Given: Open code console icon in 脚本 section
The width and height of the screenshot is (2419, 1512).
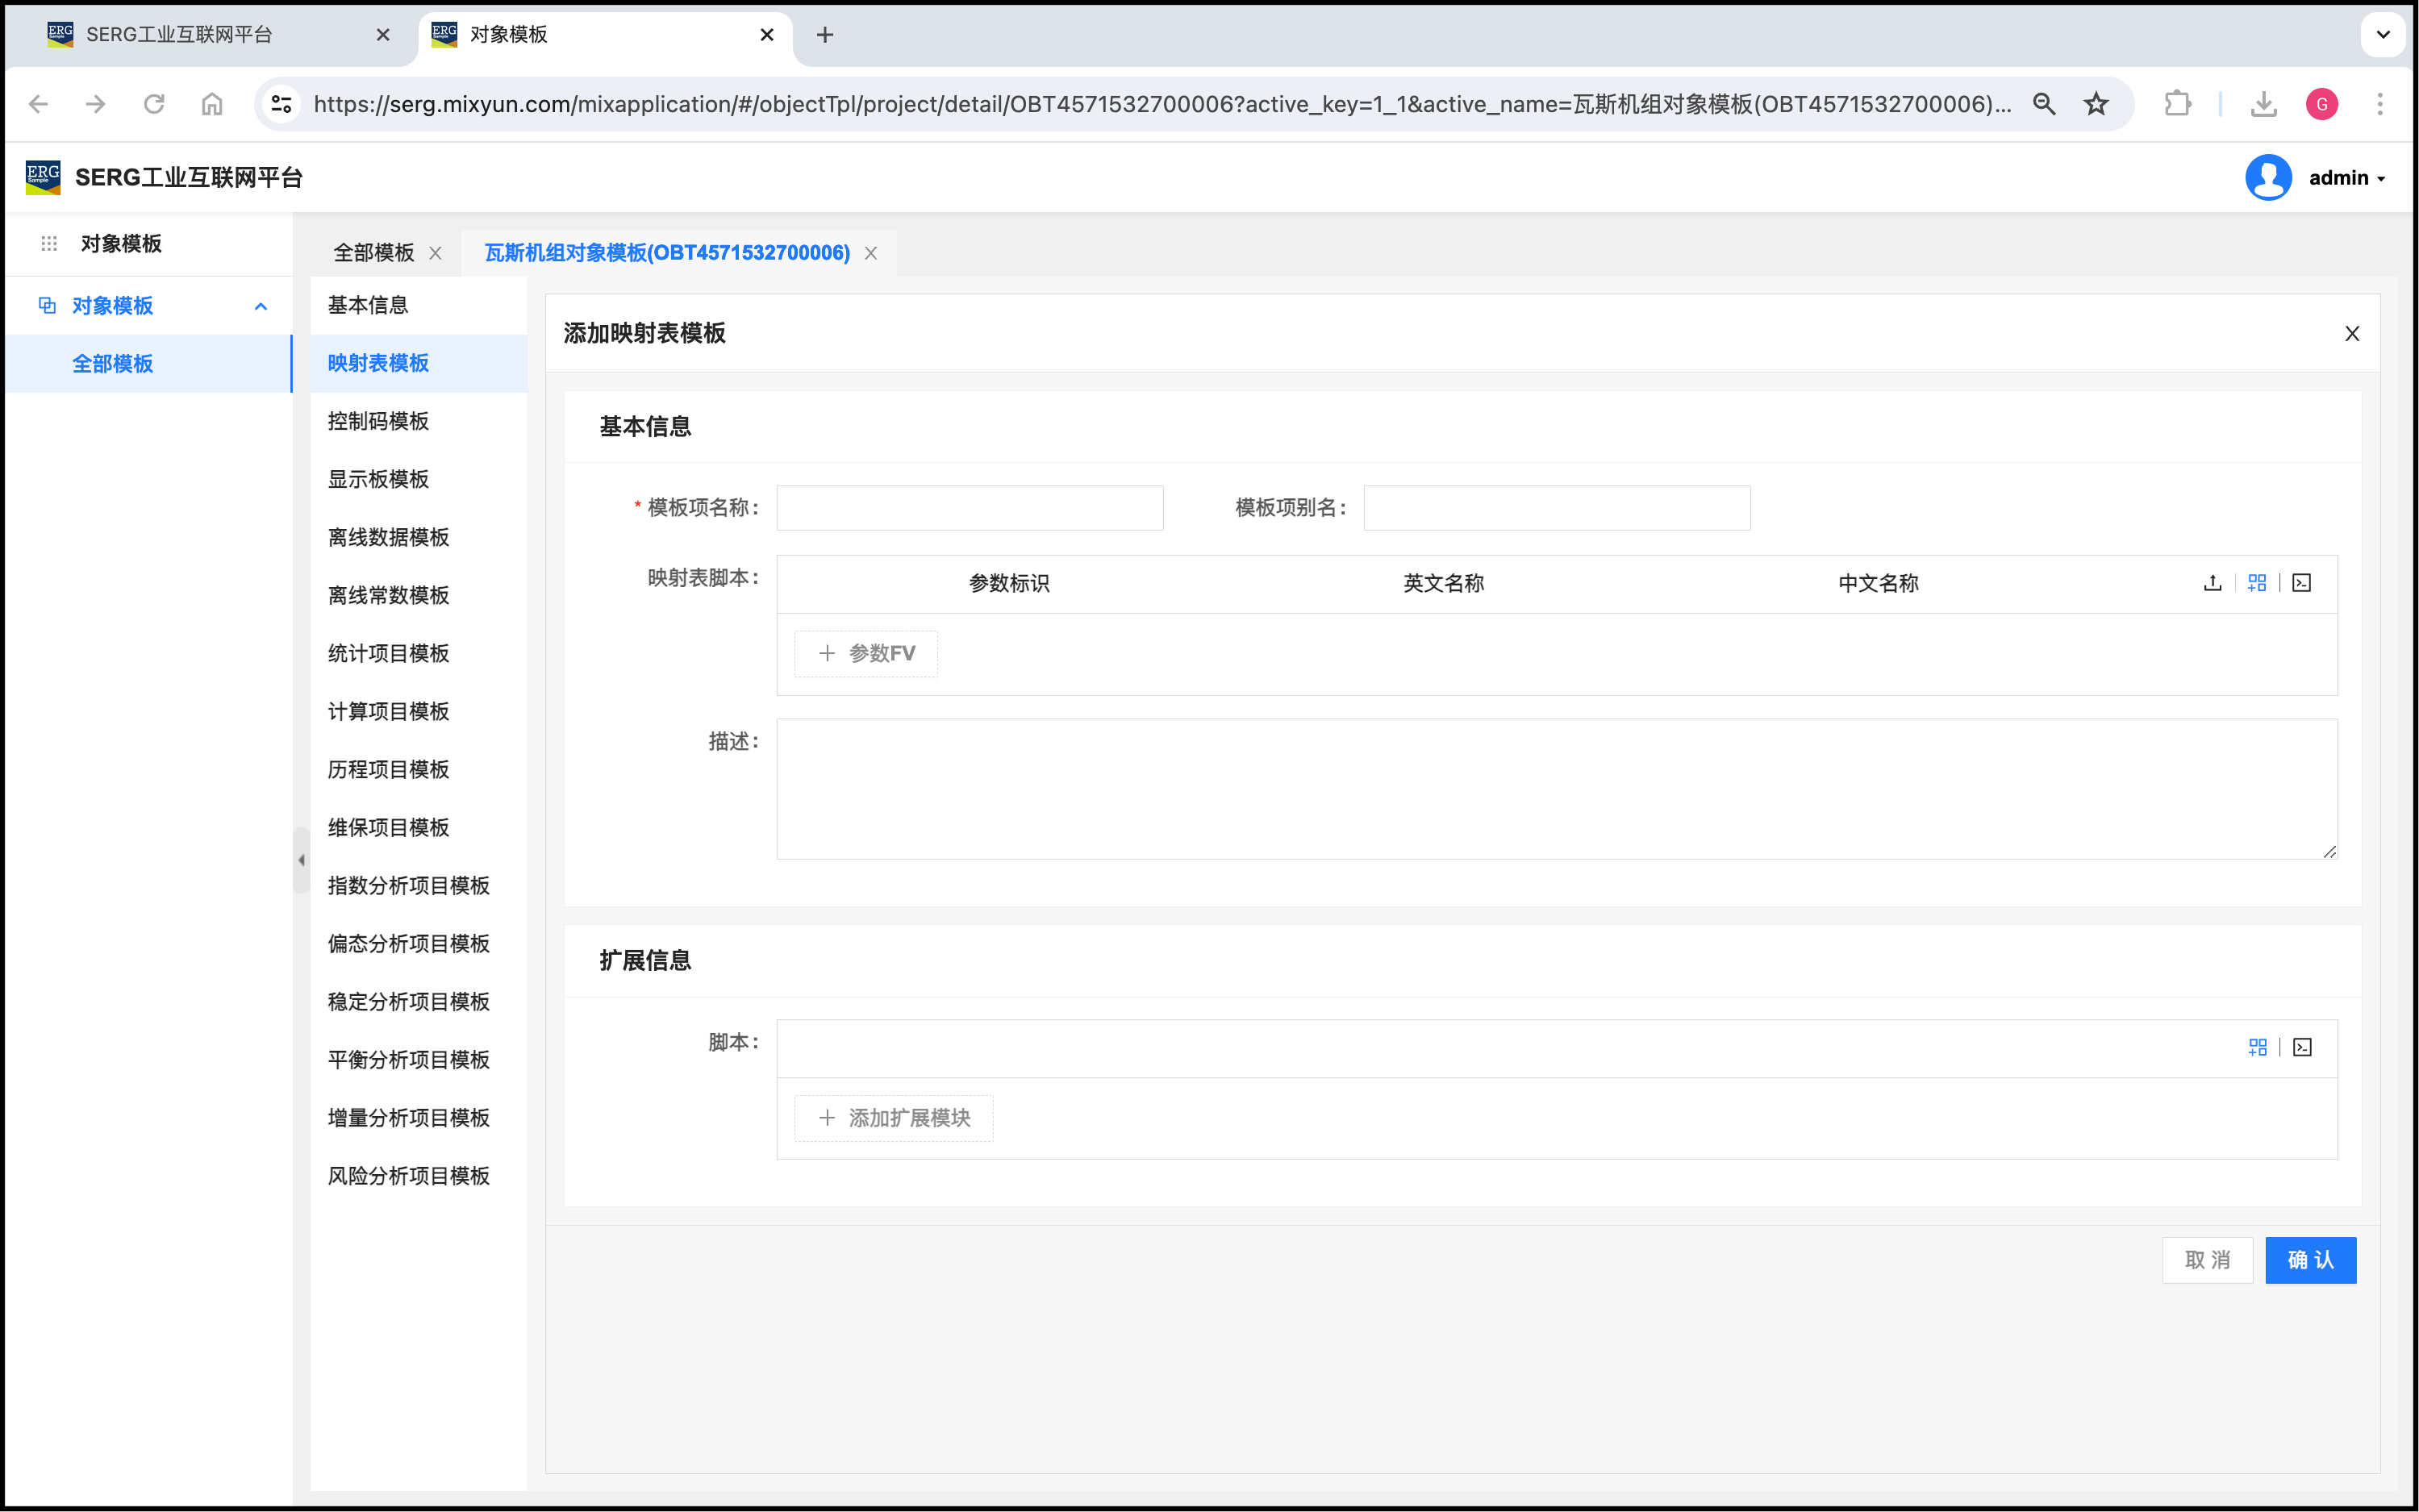Looking at the screenshot, I should [2302, 1047].
